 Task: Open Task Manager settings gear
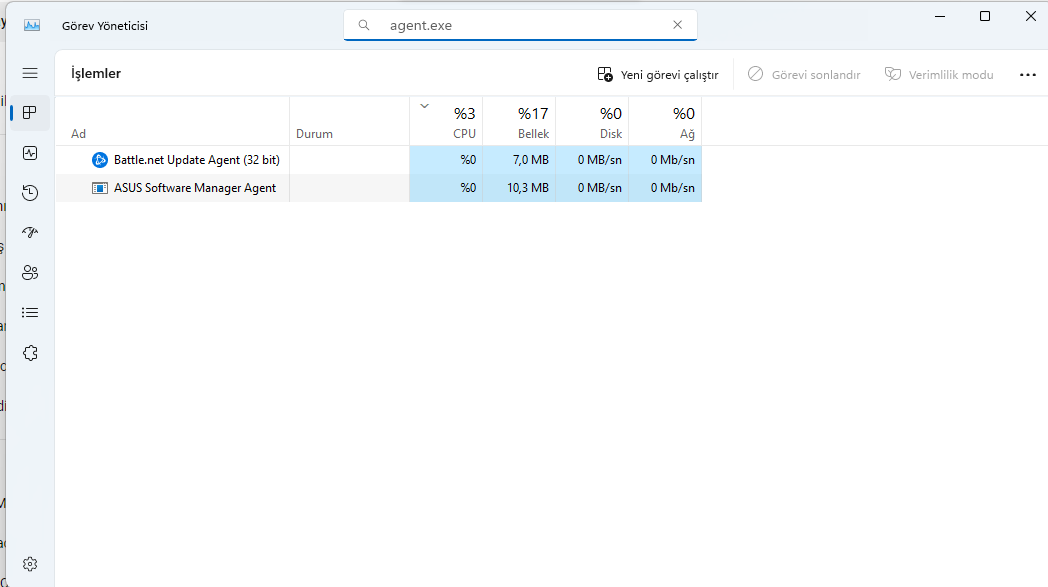coord(30,564)
